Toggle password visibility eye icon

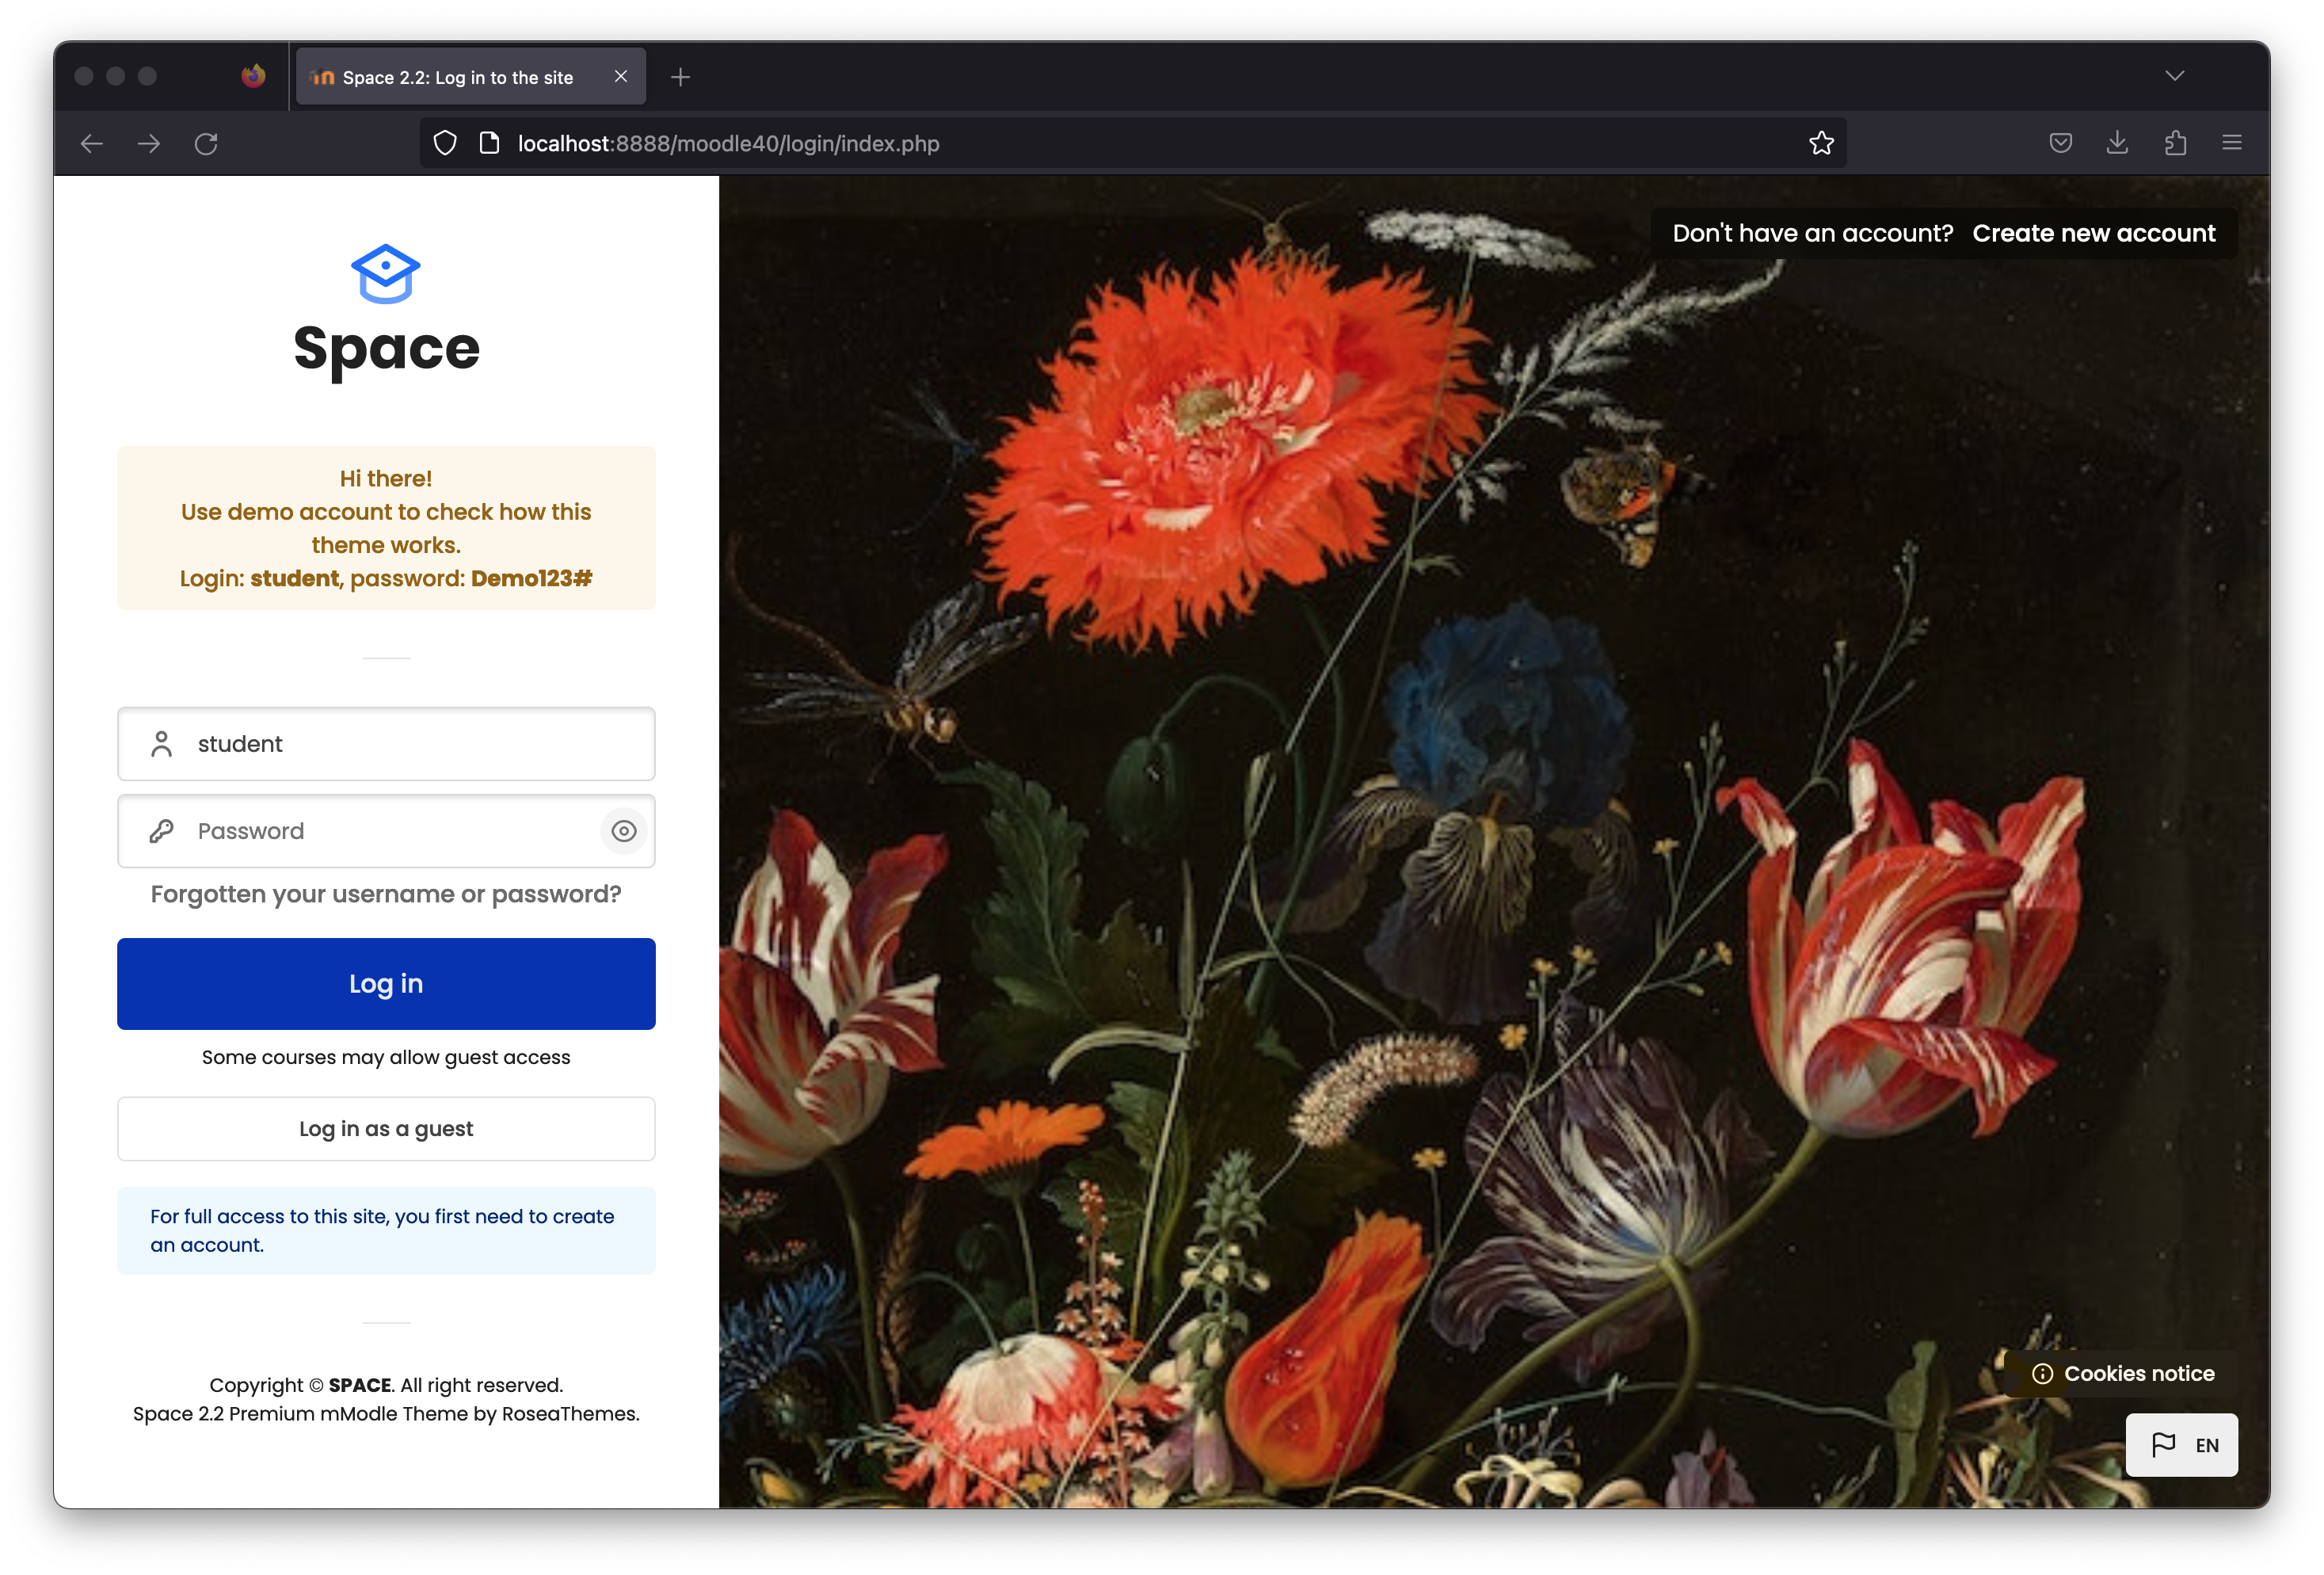coord(623,831)
